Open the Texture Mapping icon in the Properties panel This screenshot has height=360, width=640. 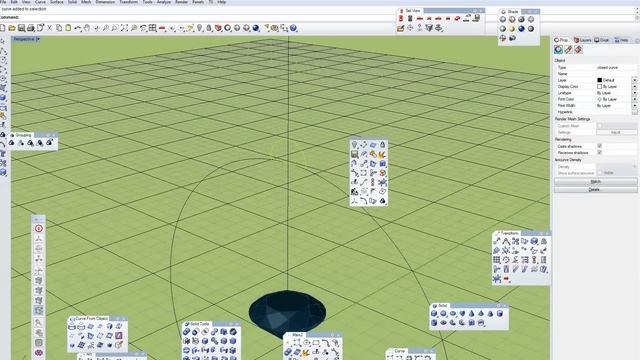click(x=578, y=50)
